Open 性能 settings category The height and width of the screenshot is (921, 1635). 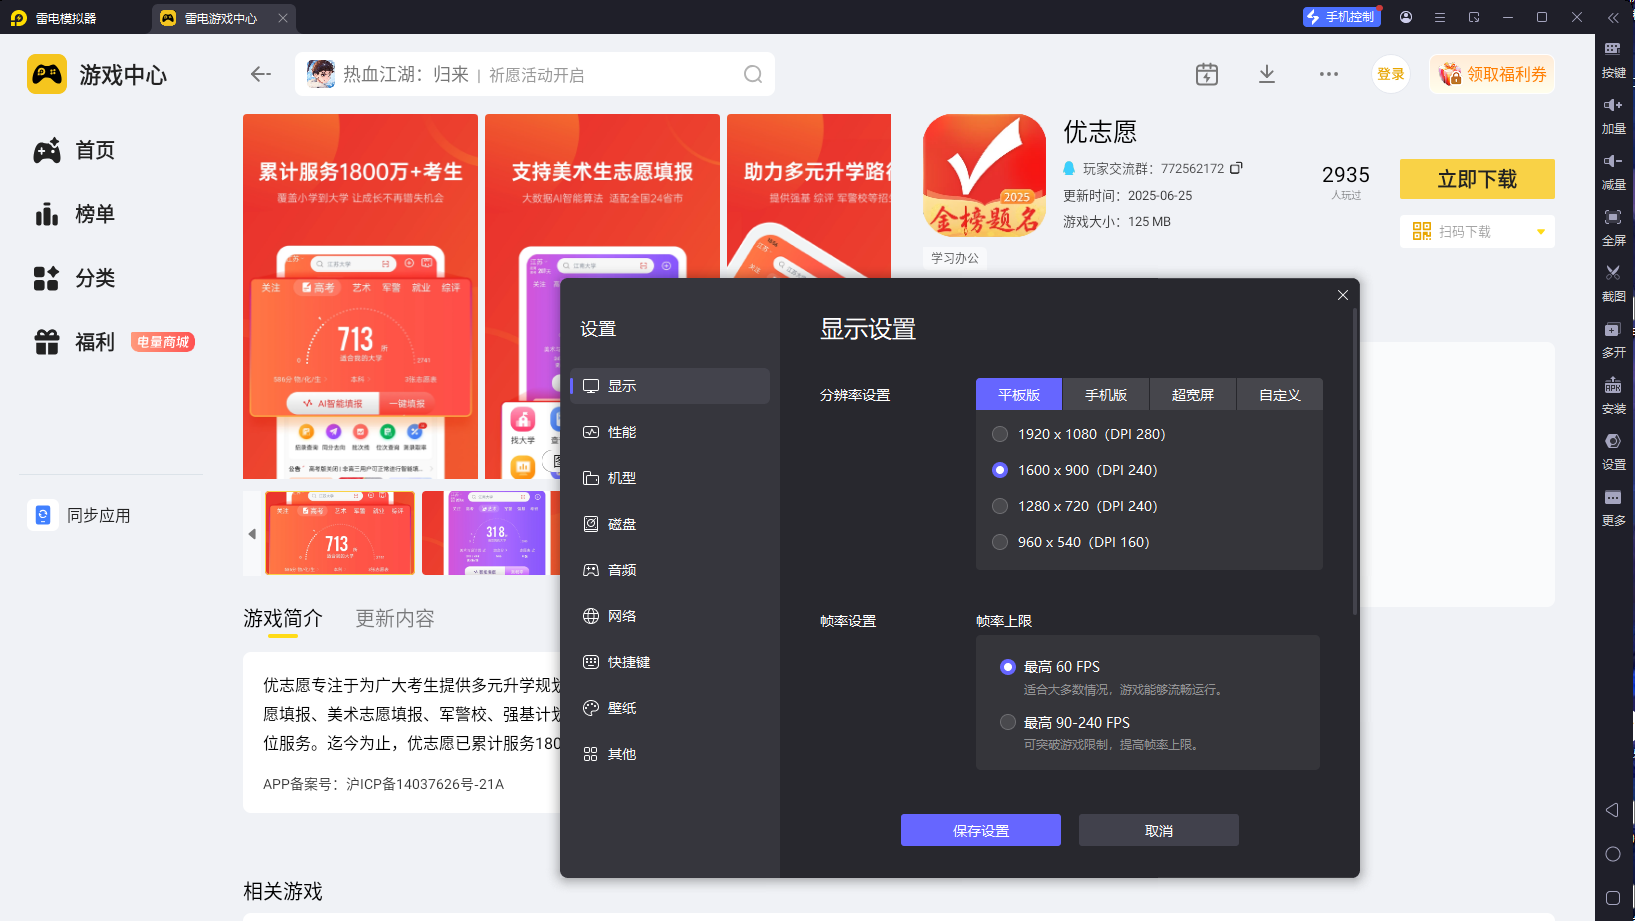coord(670,432)
